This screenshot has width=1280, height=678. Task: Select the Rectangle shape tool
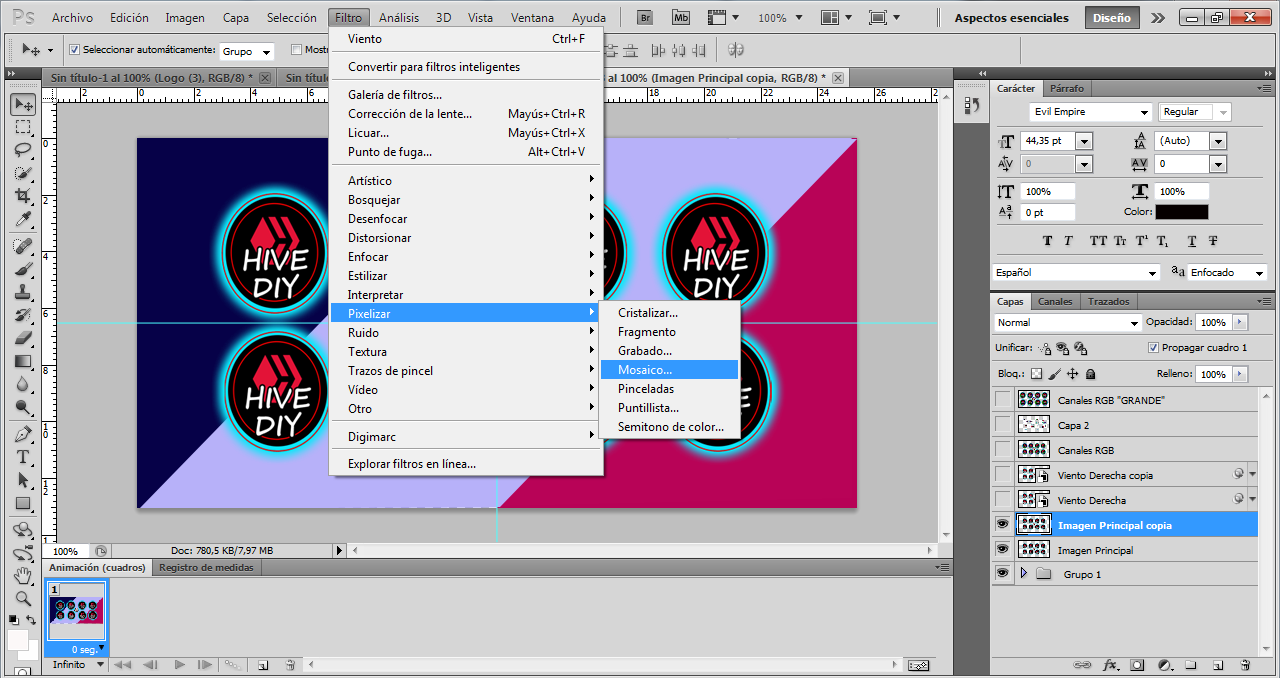point(23,503)
